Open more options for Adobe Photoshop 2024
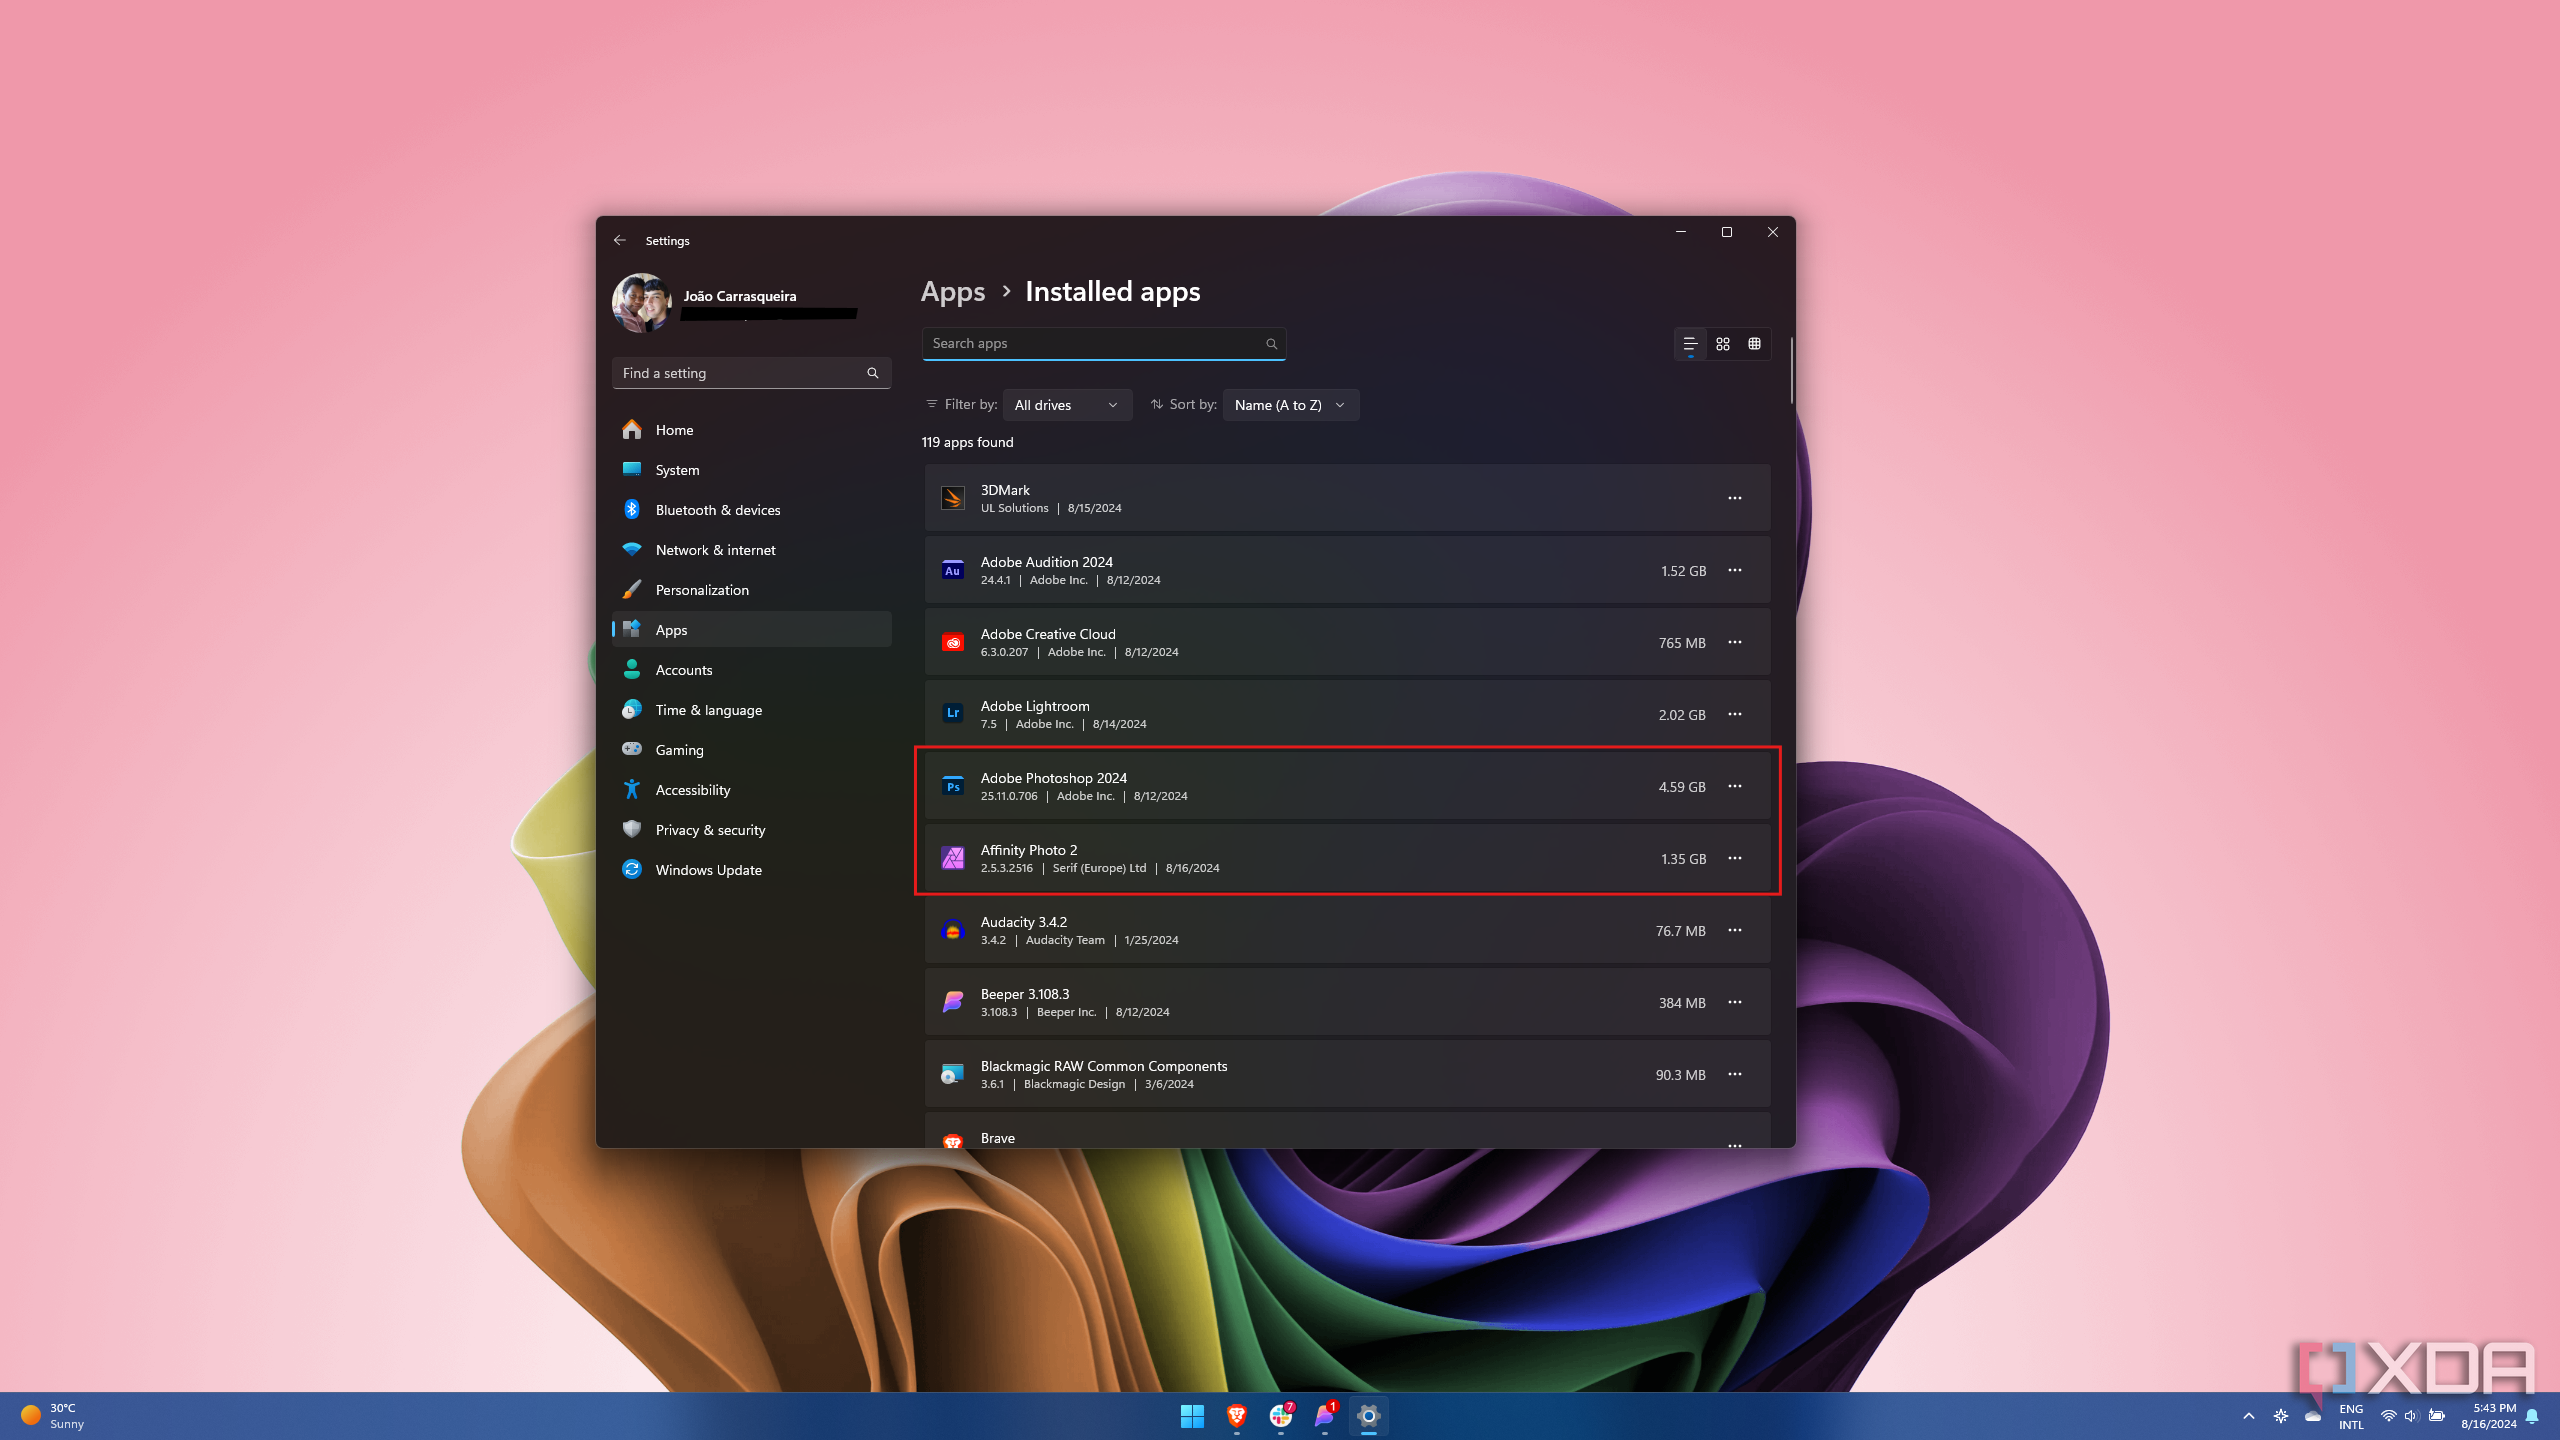Screen dimensions: 2560x1440 click(x=1734, y=785)
